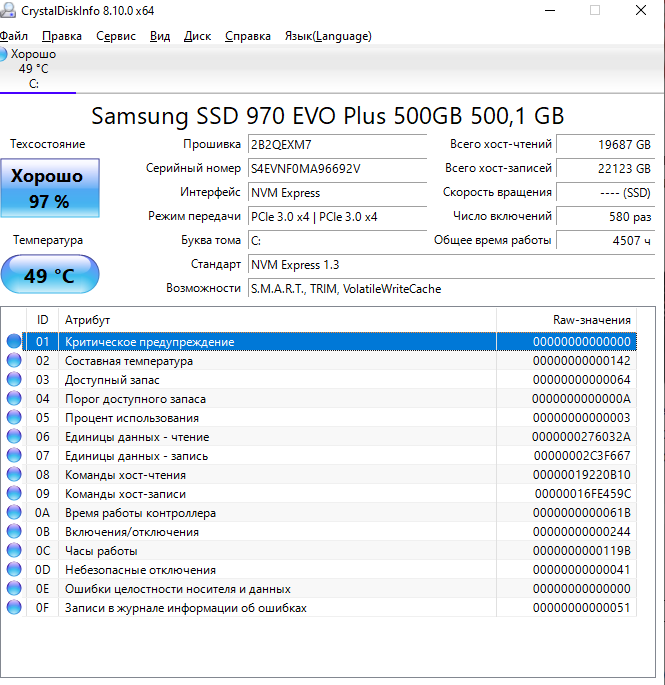Open the Диск menu
Screen dimensions: 665x685
[197, 36]
